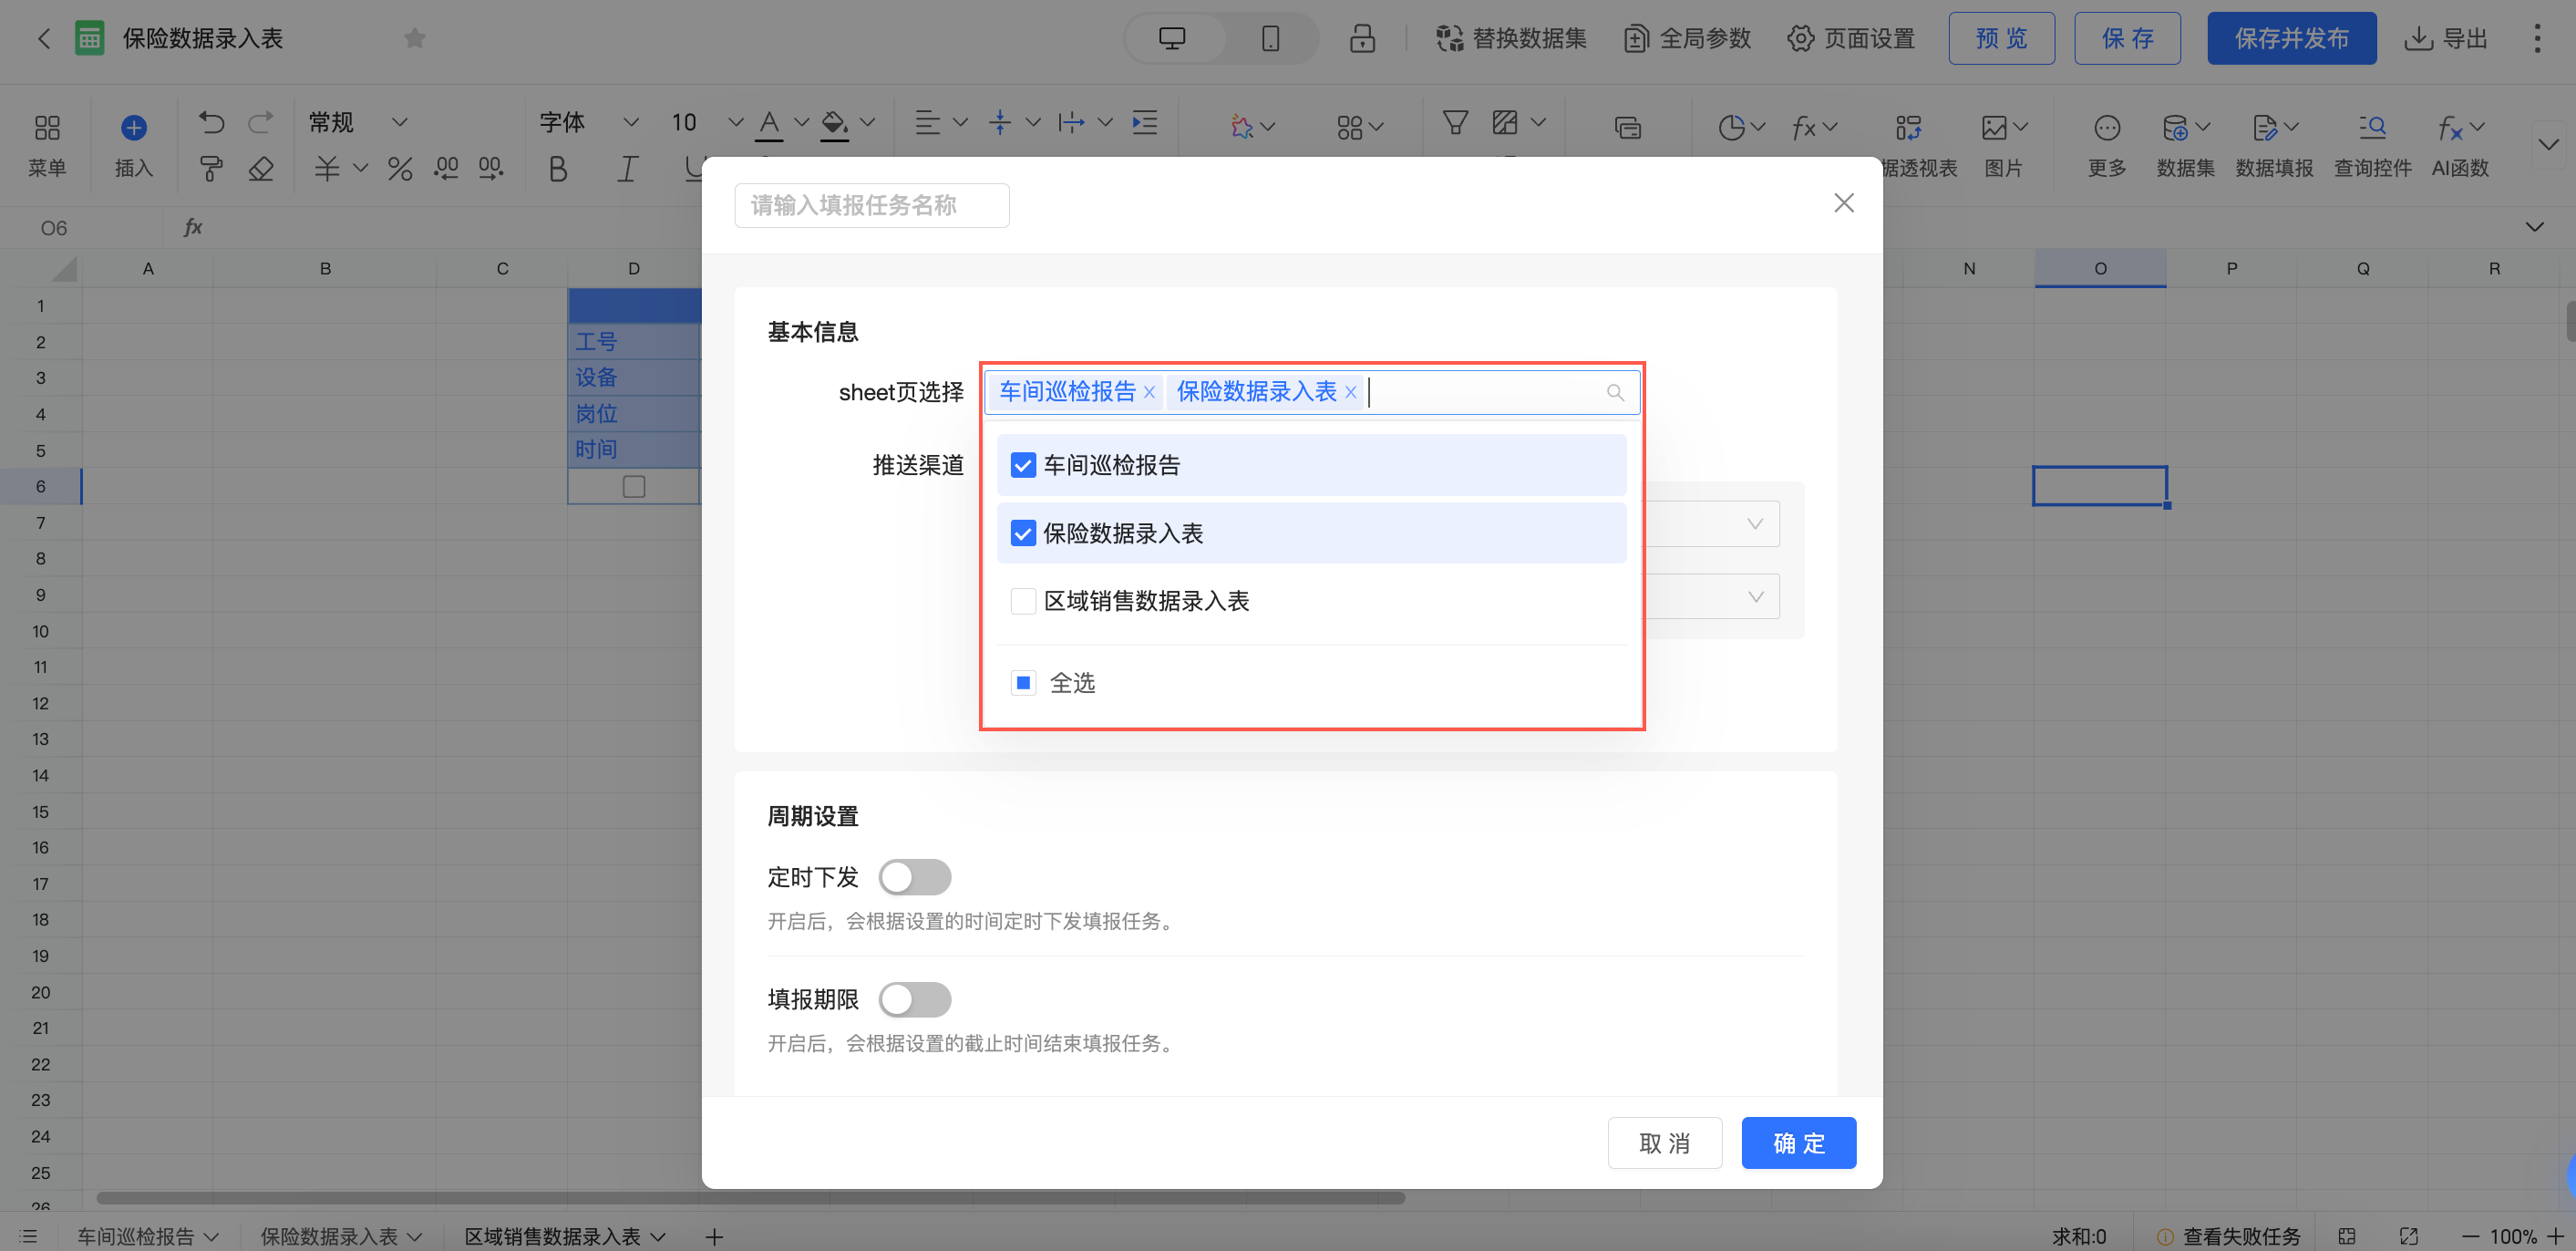2576x1251 pixels.
Task: Click the font color A swatch
Action: click(769, 123)
